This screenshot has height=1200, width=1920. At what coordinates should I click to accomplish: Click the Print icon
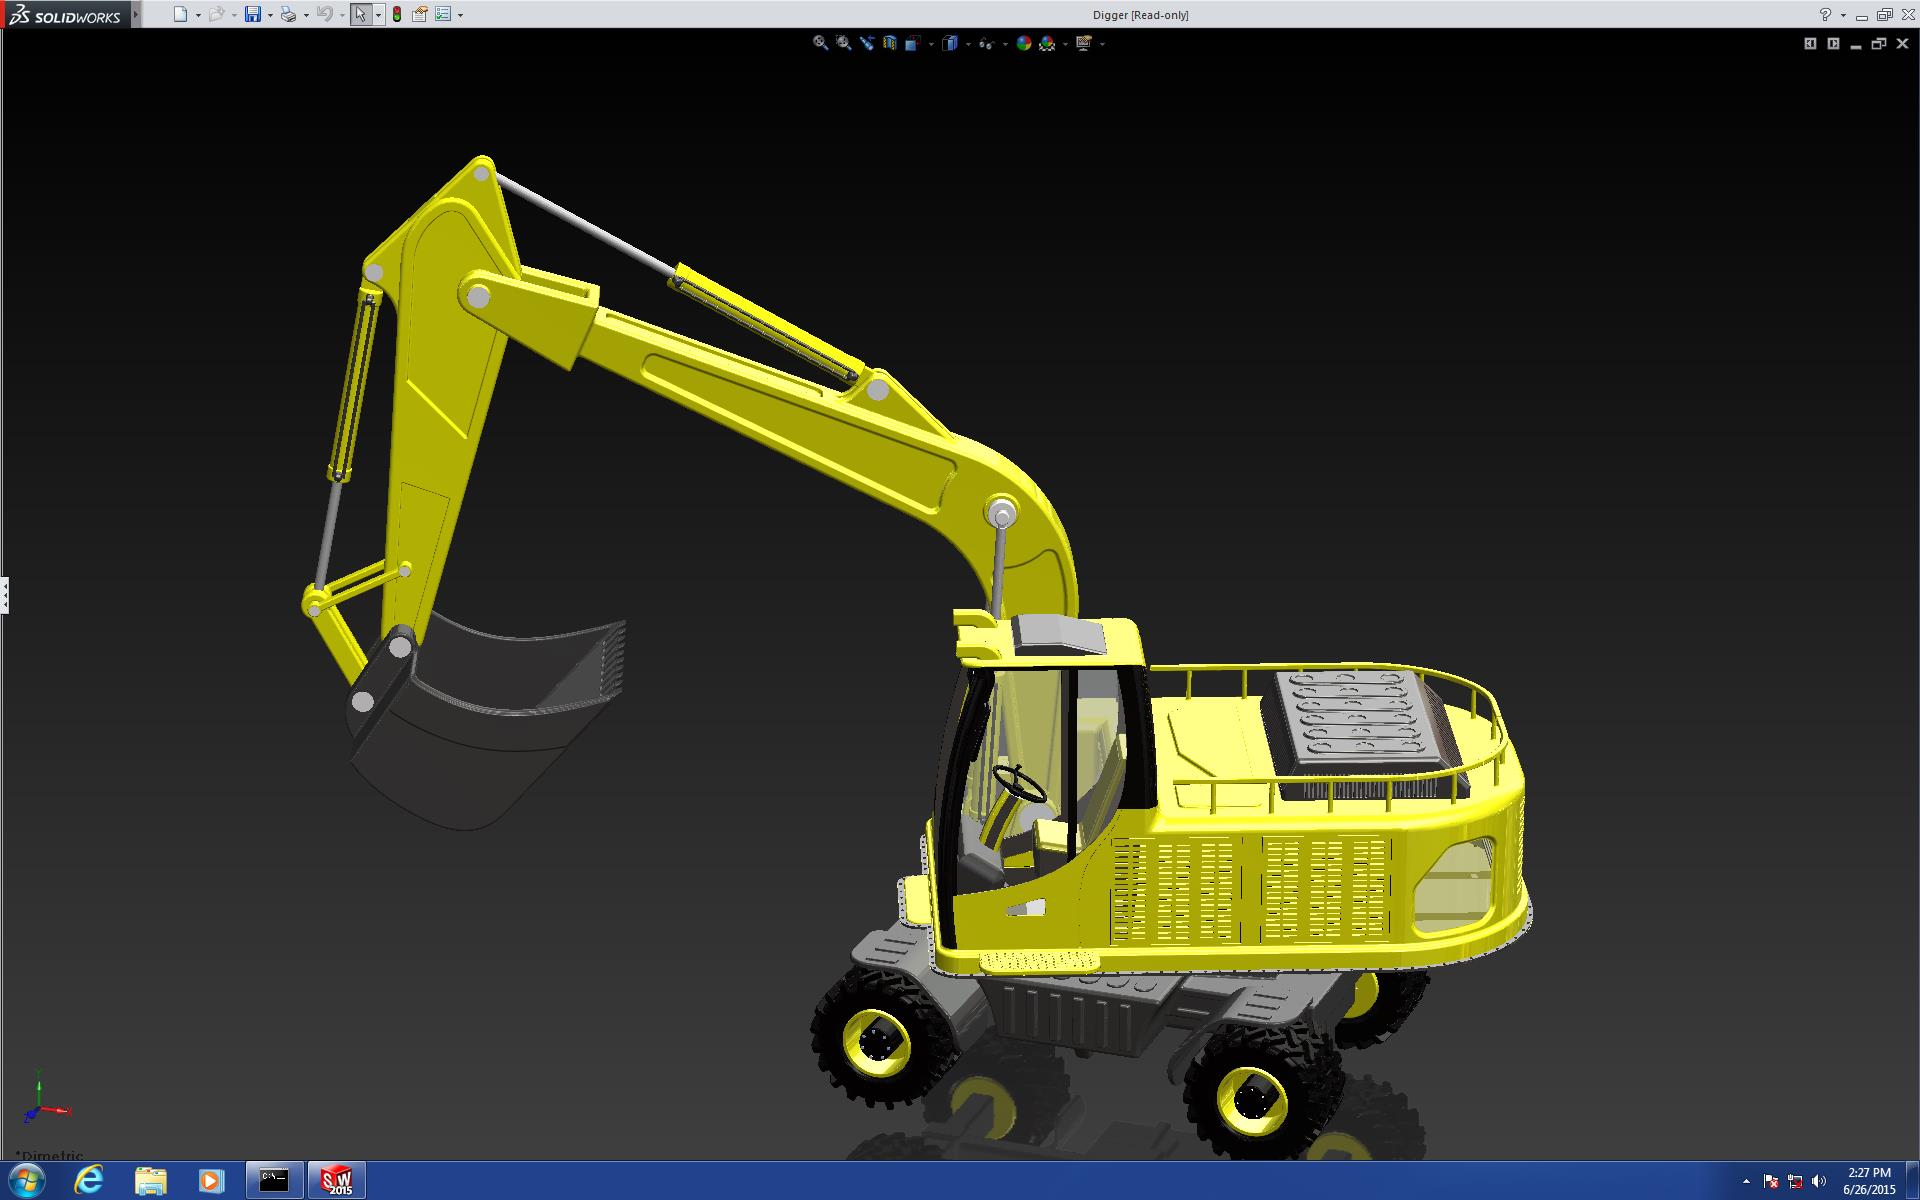tap(288, 14)
